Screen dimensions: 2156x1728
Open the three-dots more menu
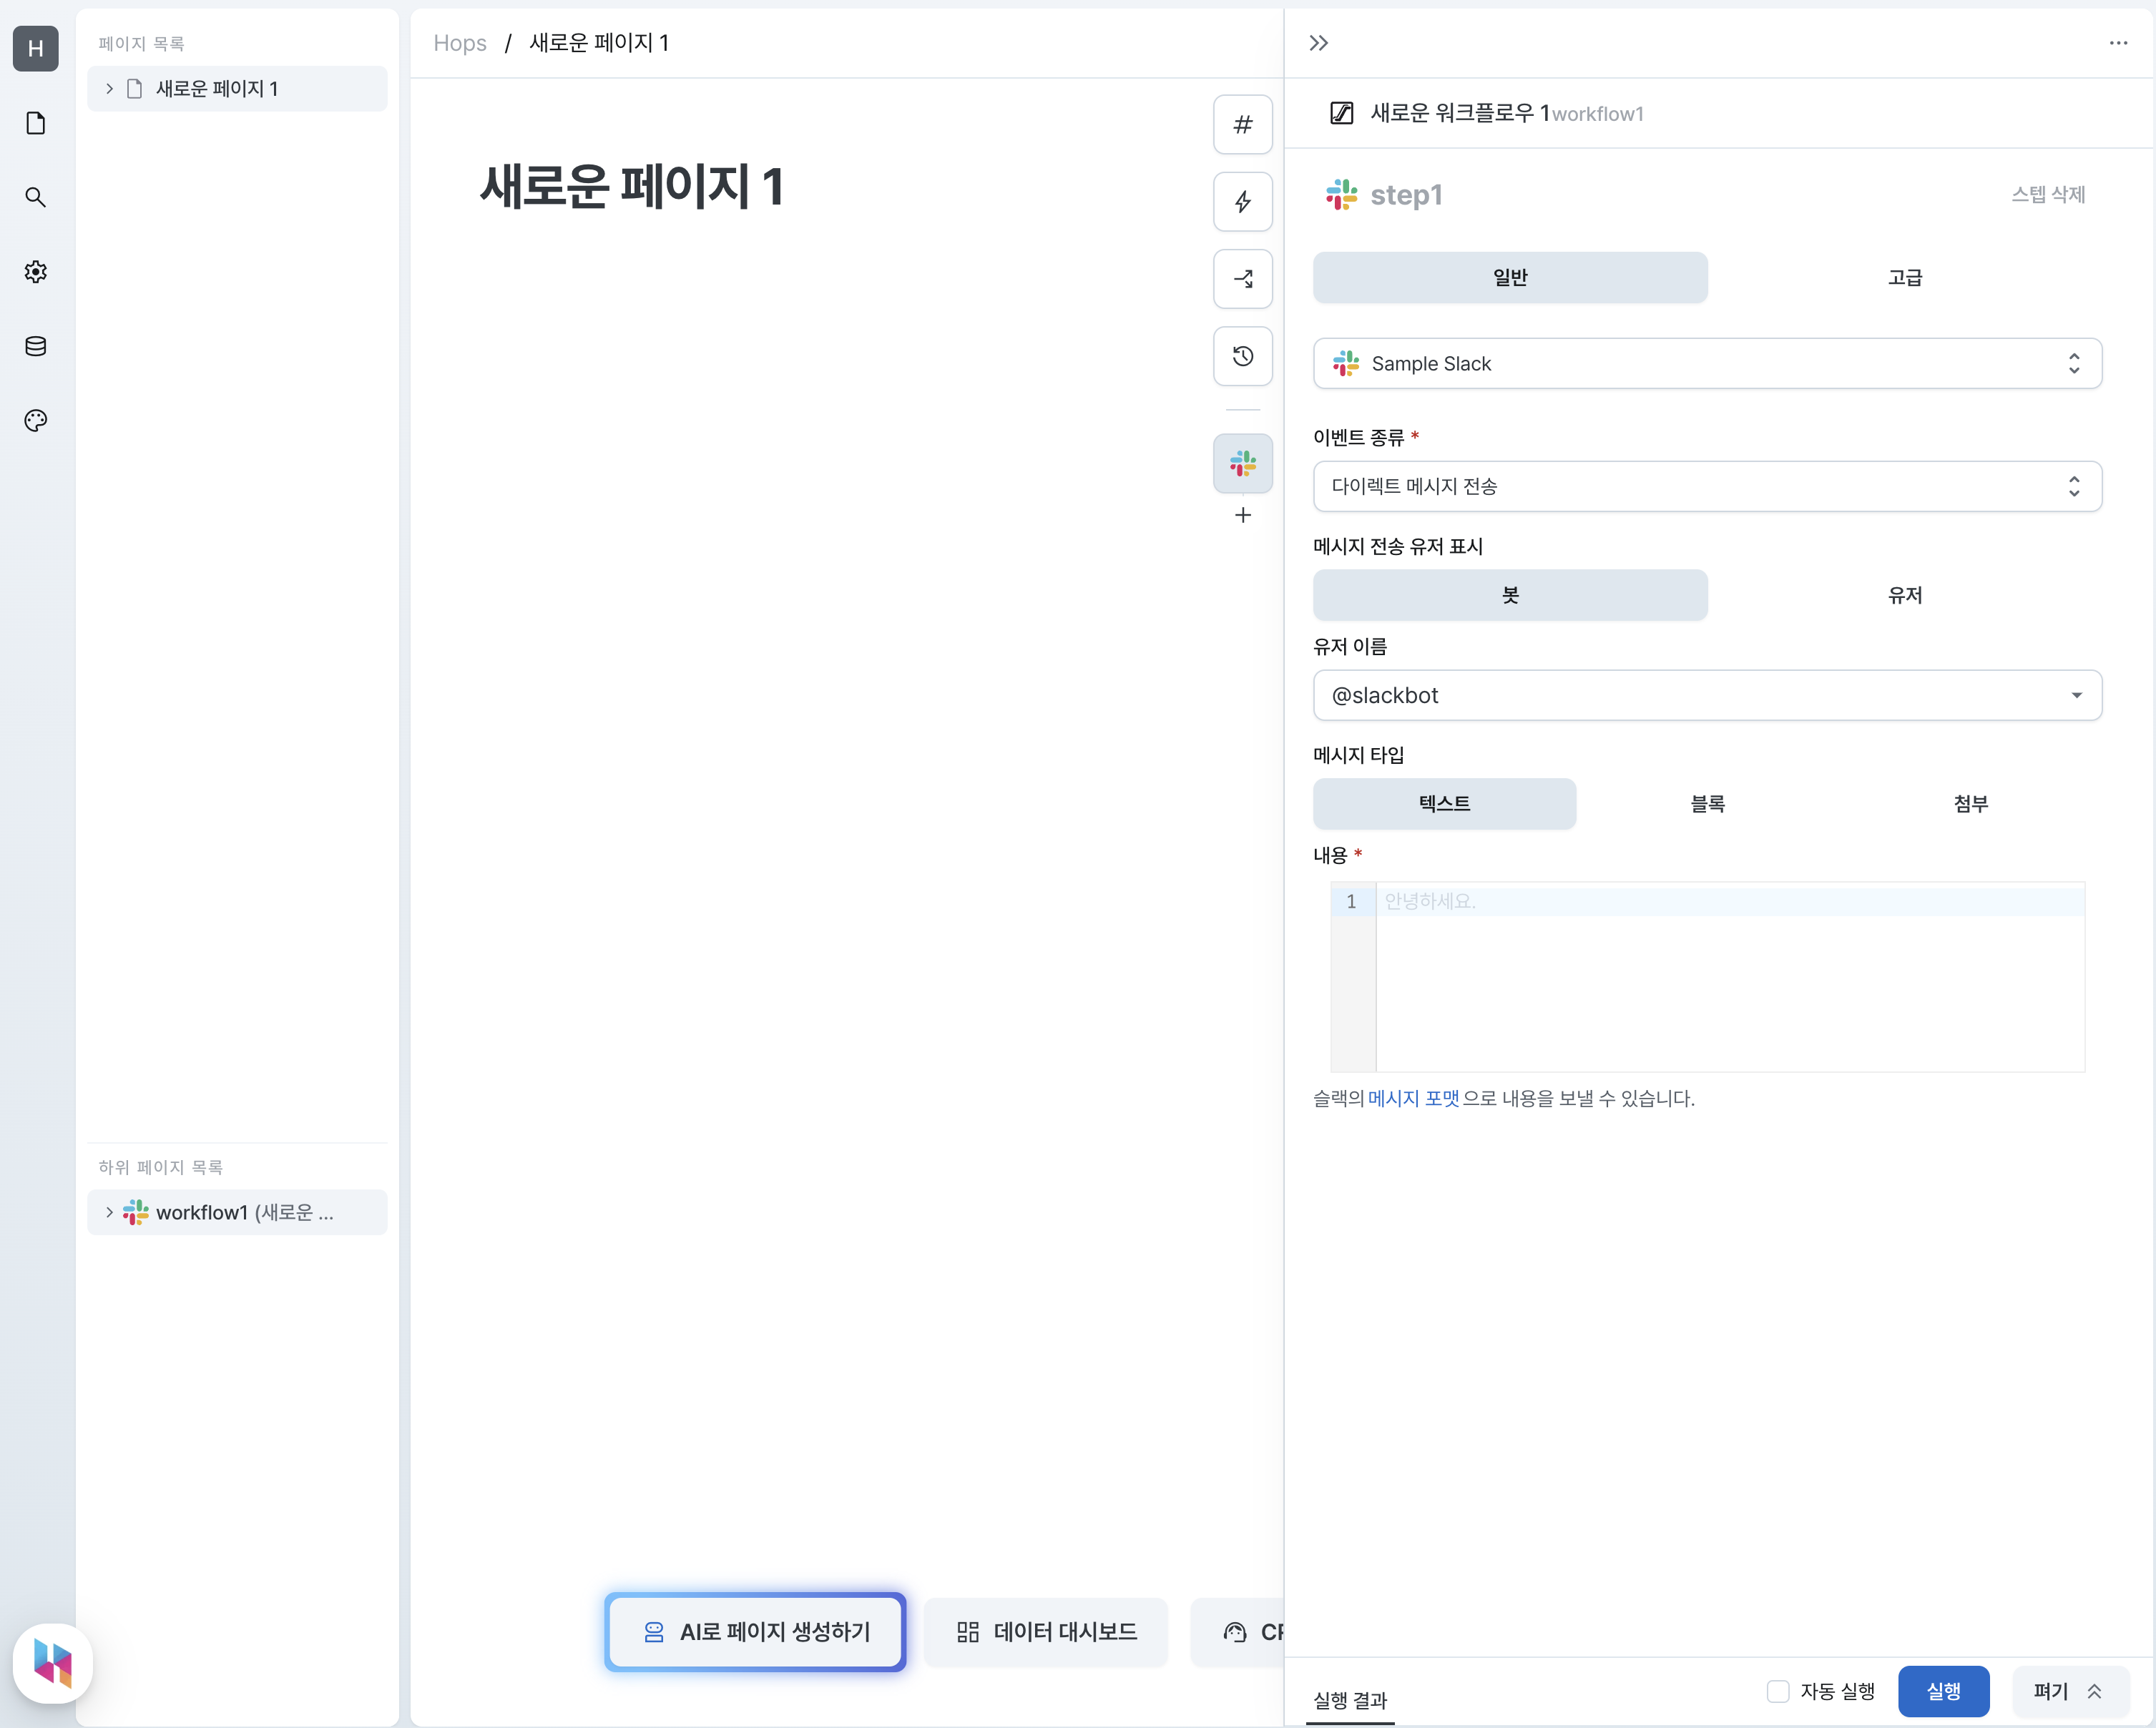[x=2118, y=43]
